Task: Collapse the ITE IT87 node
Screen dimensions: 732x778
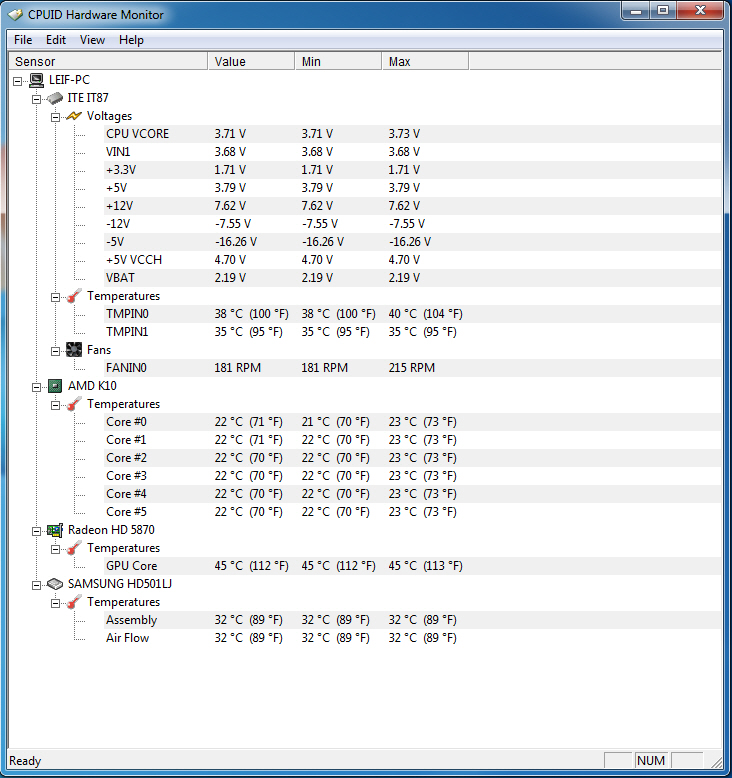Action: point(37,99)
